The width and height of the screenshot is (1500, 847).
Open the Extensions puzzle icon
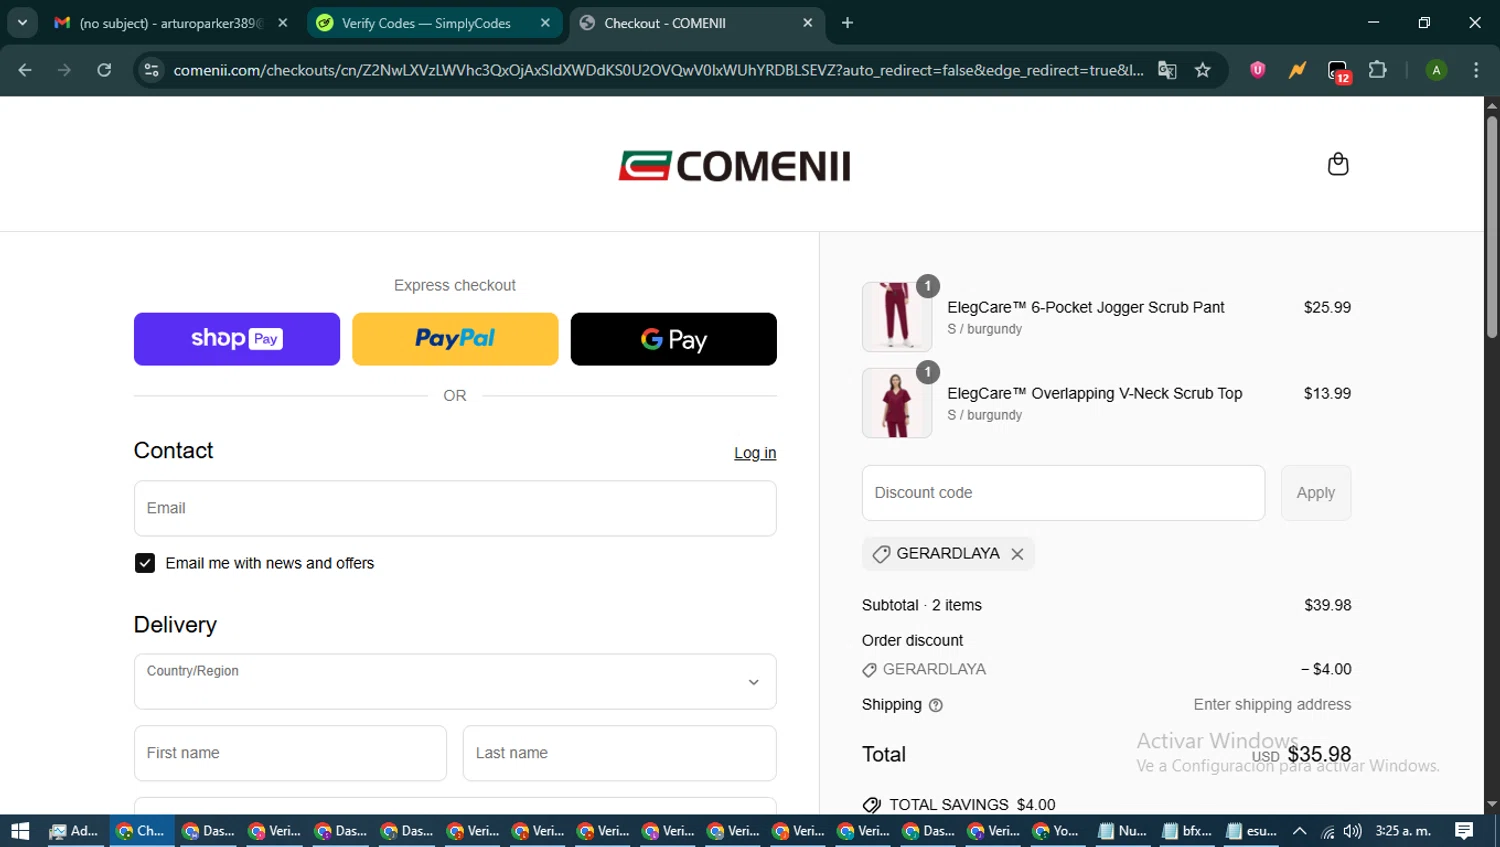pyautogui.click(x=1378, y=70)
